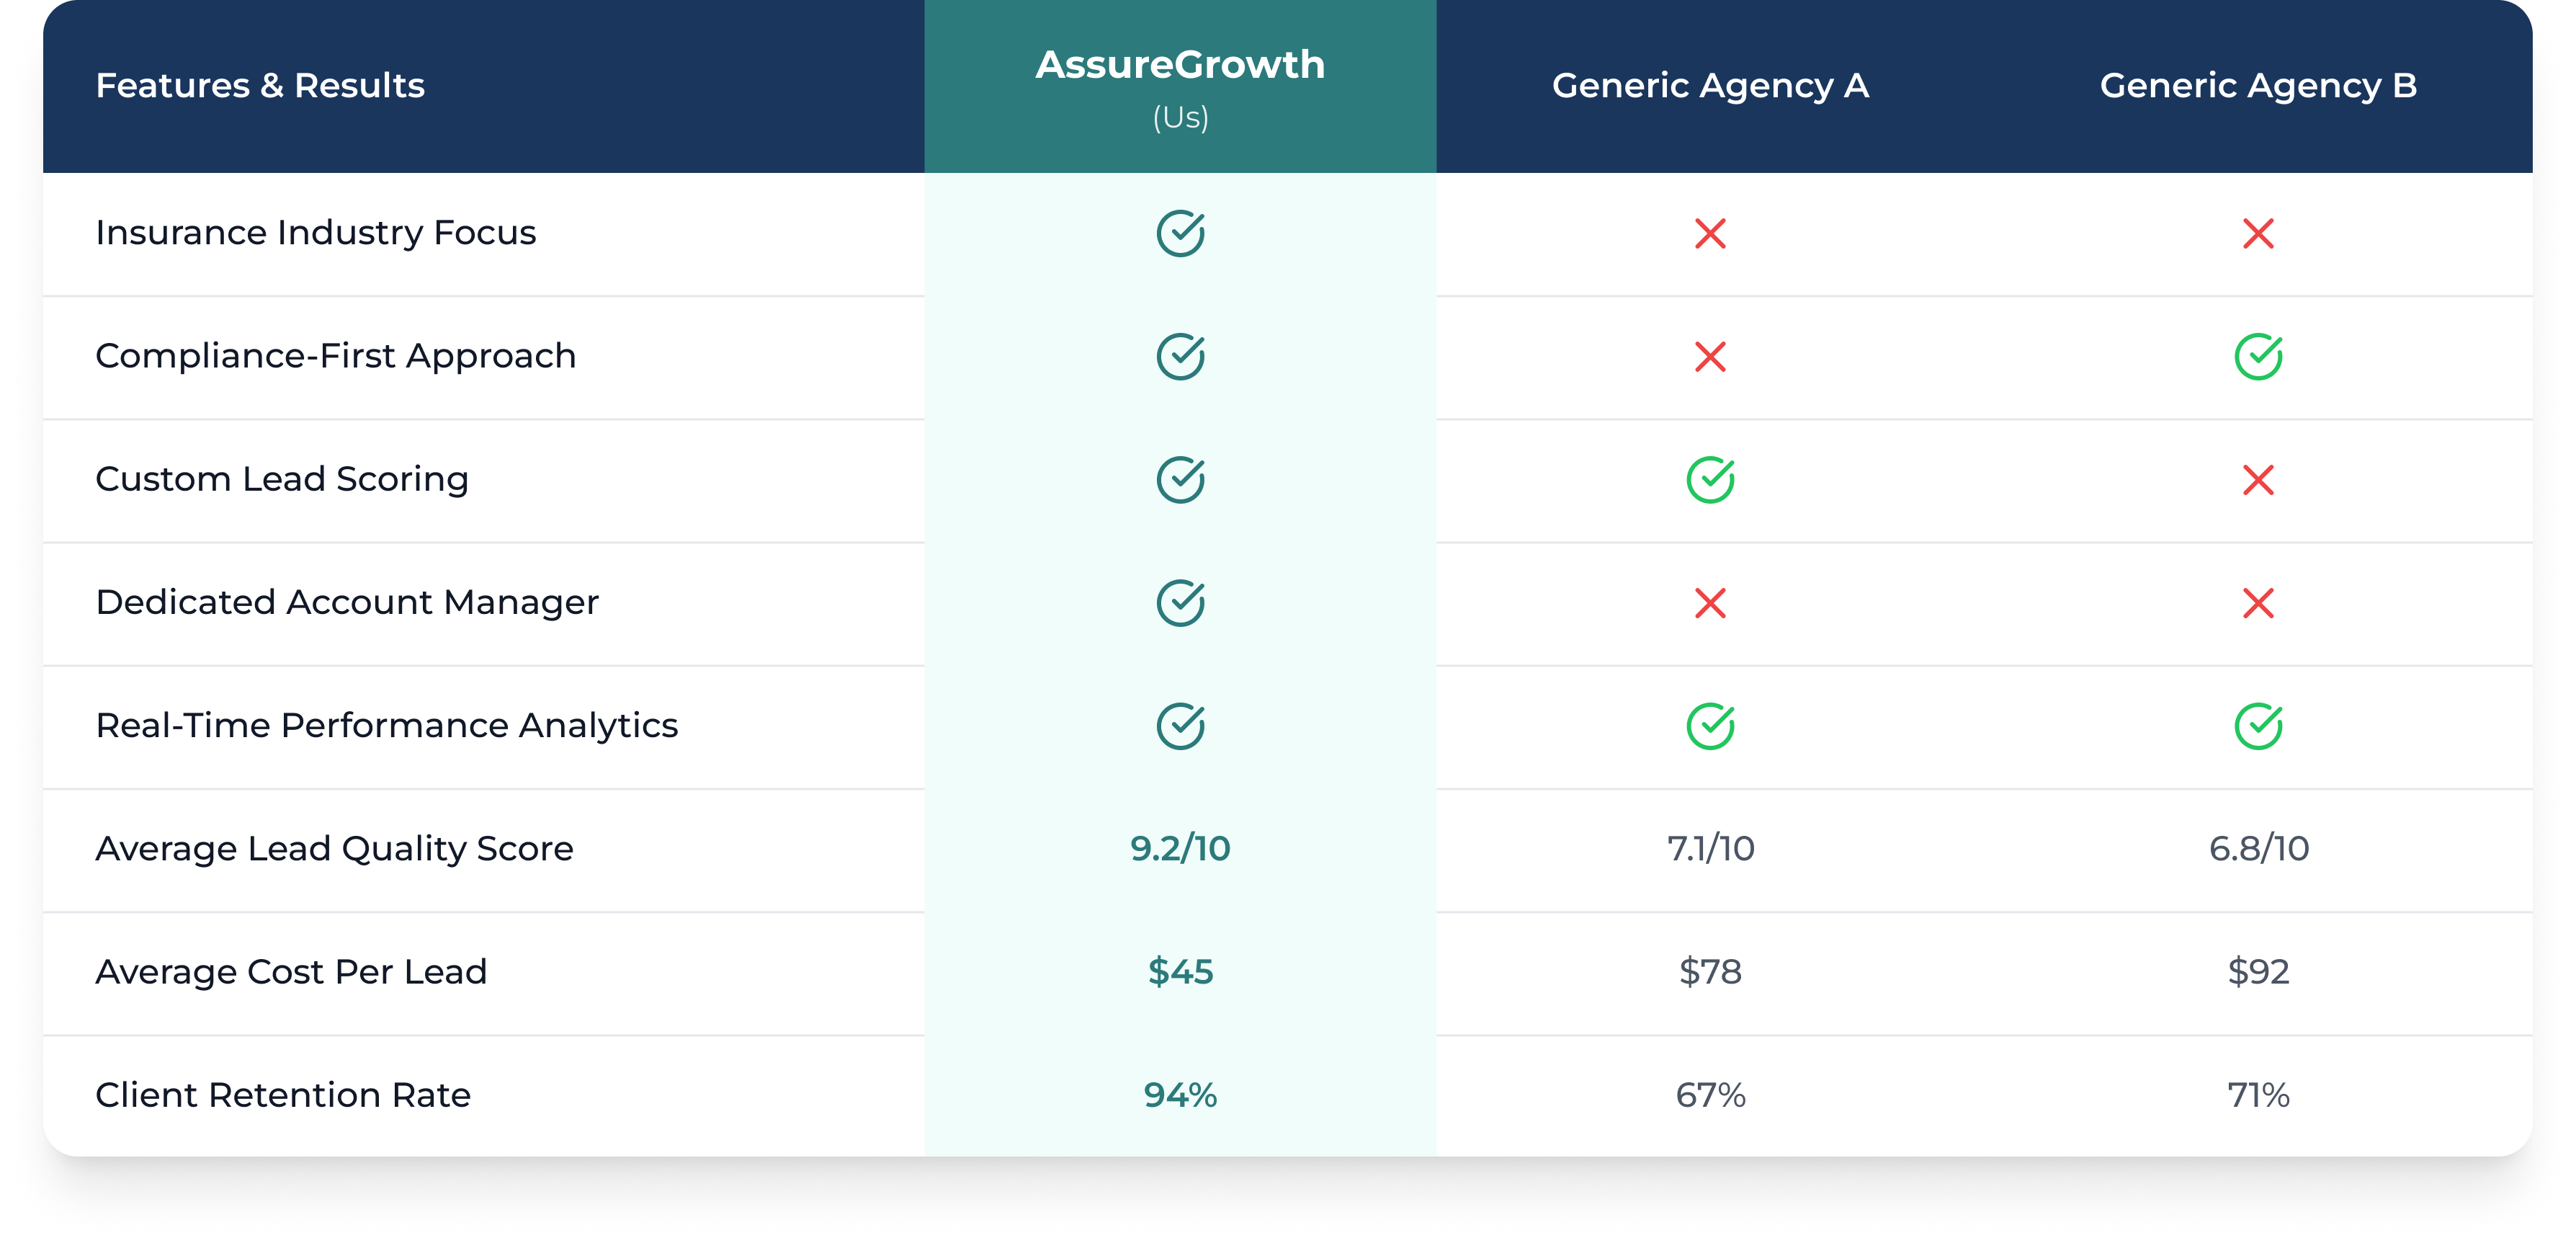Click Generic Agency B's Insurance Industry Focus cross
Image resolution: width=2576 pixels, height=1243 pixels.
pos(2258,234)
